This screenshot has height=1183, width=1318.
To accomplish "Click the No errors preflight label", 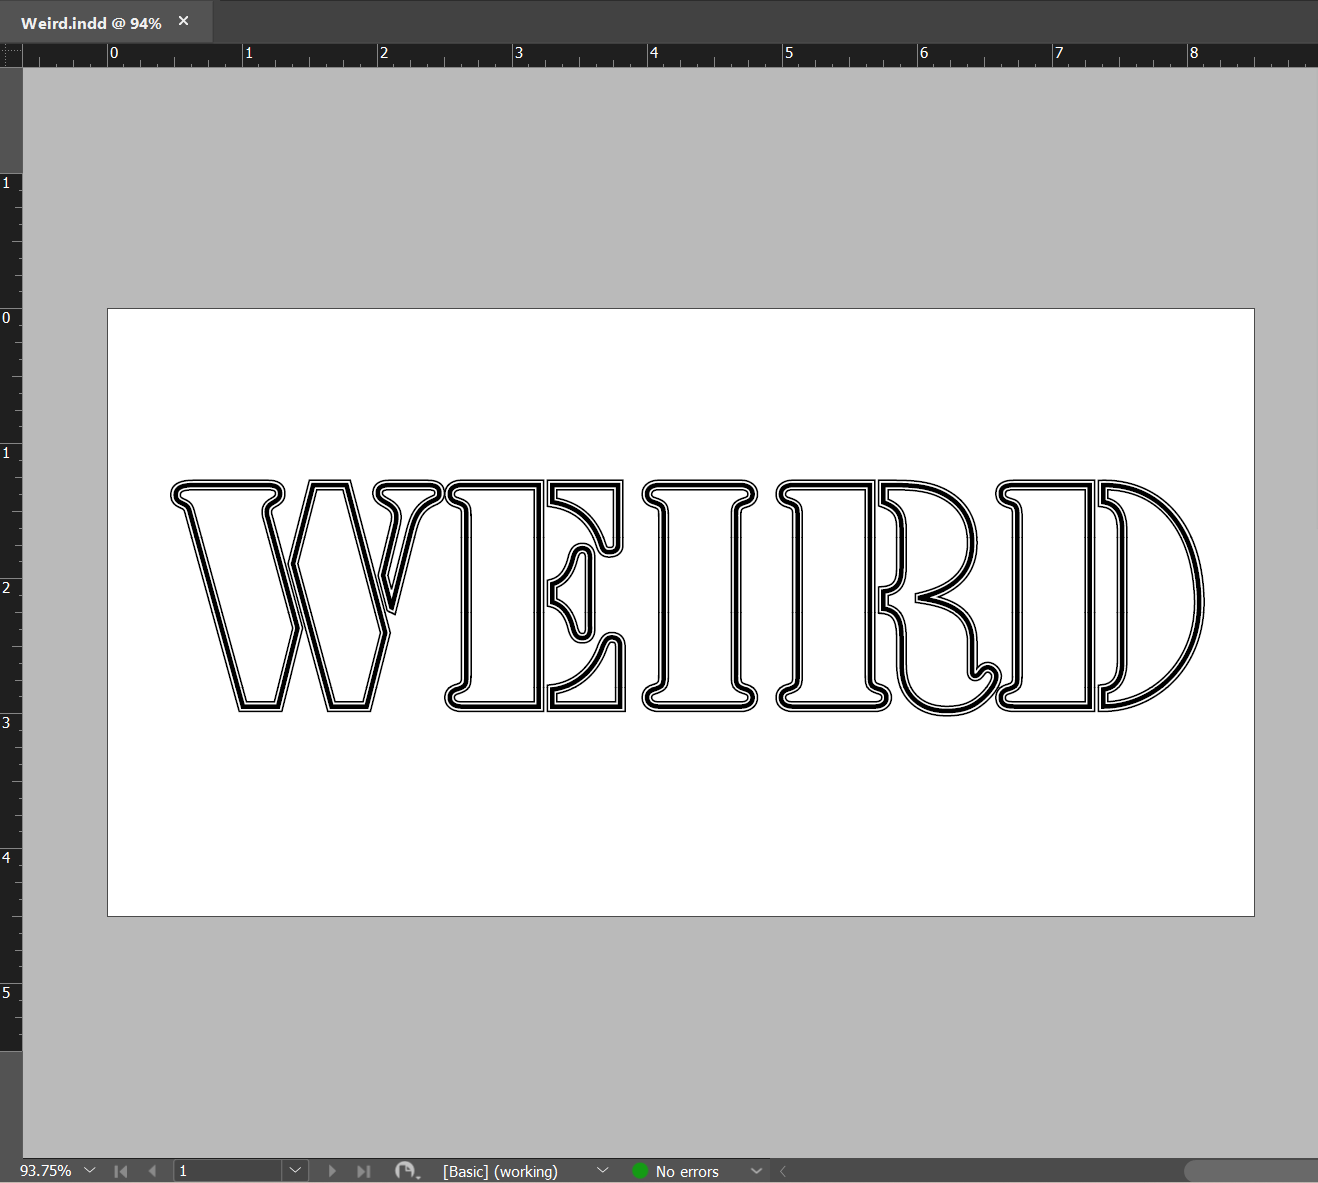I will 687,1171.
